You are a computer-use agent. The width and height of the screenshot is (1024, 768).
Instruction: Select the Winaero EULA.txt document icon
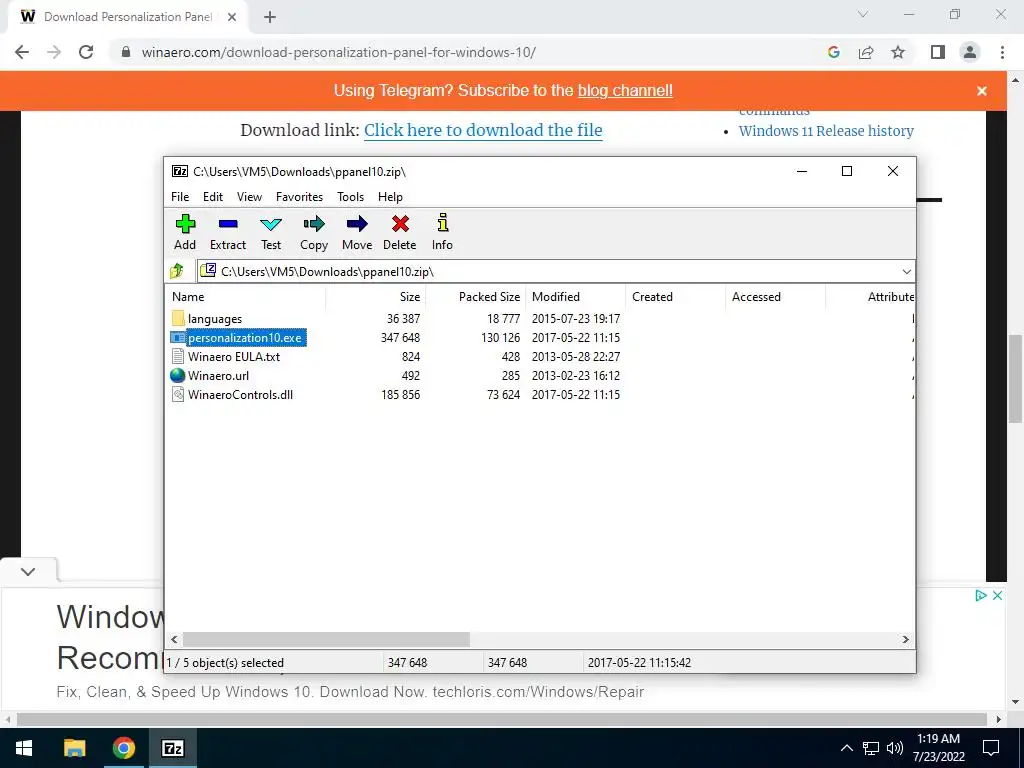[x=178, y=357]
